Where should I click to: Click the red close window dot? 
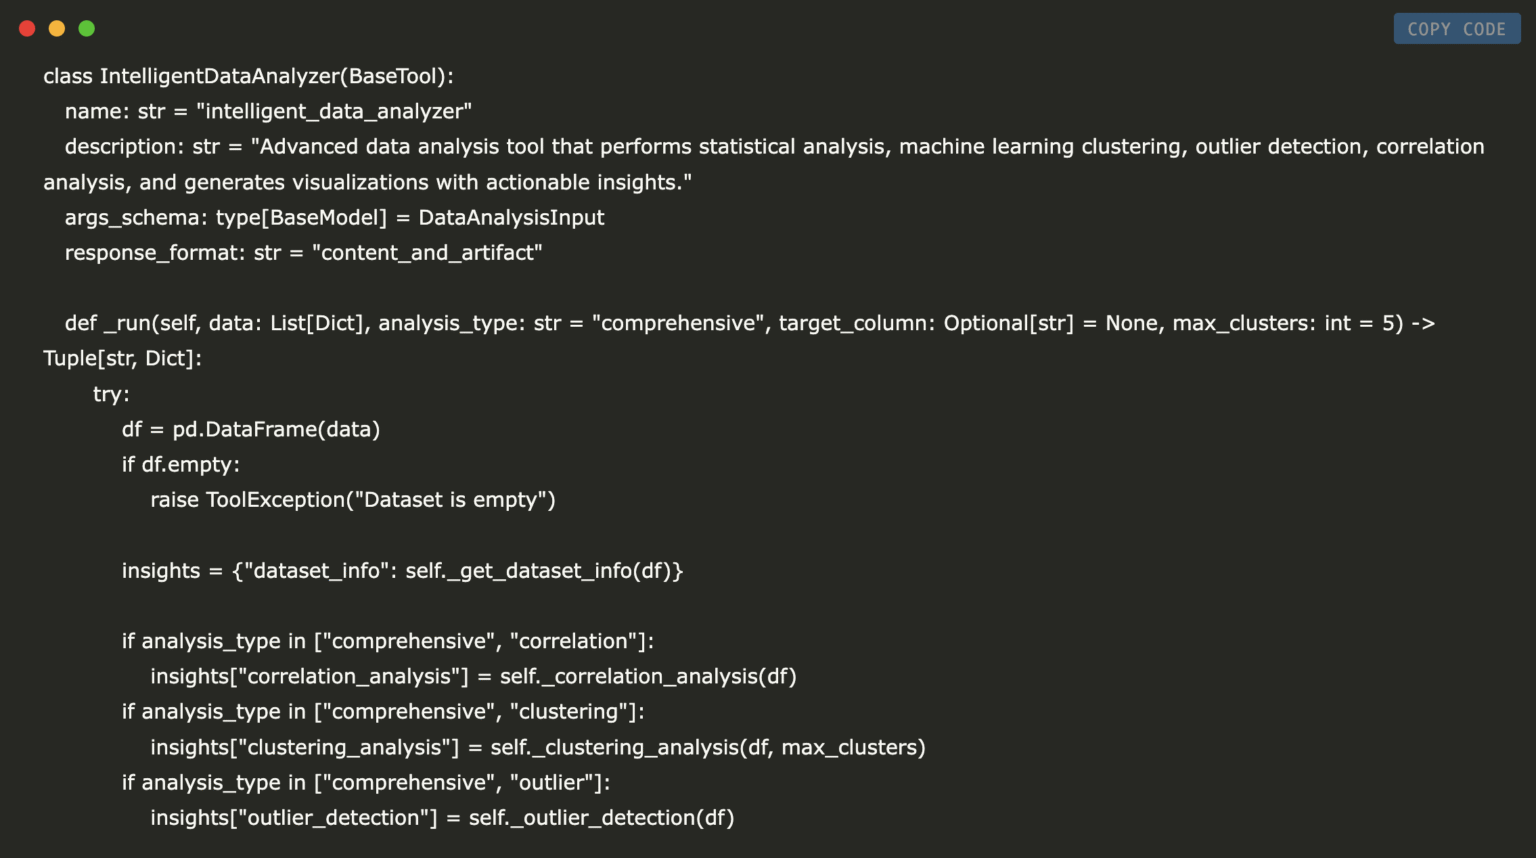coord(27,28)
